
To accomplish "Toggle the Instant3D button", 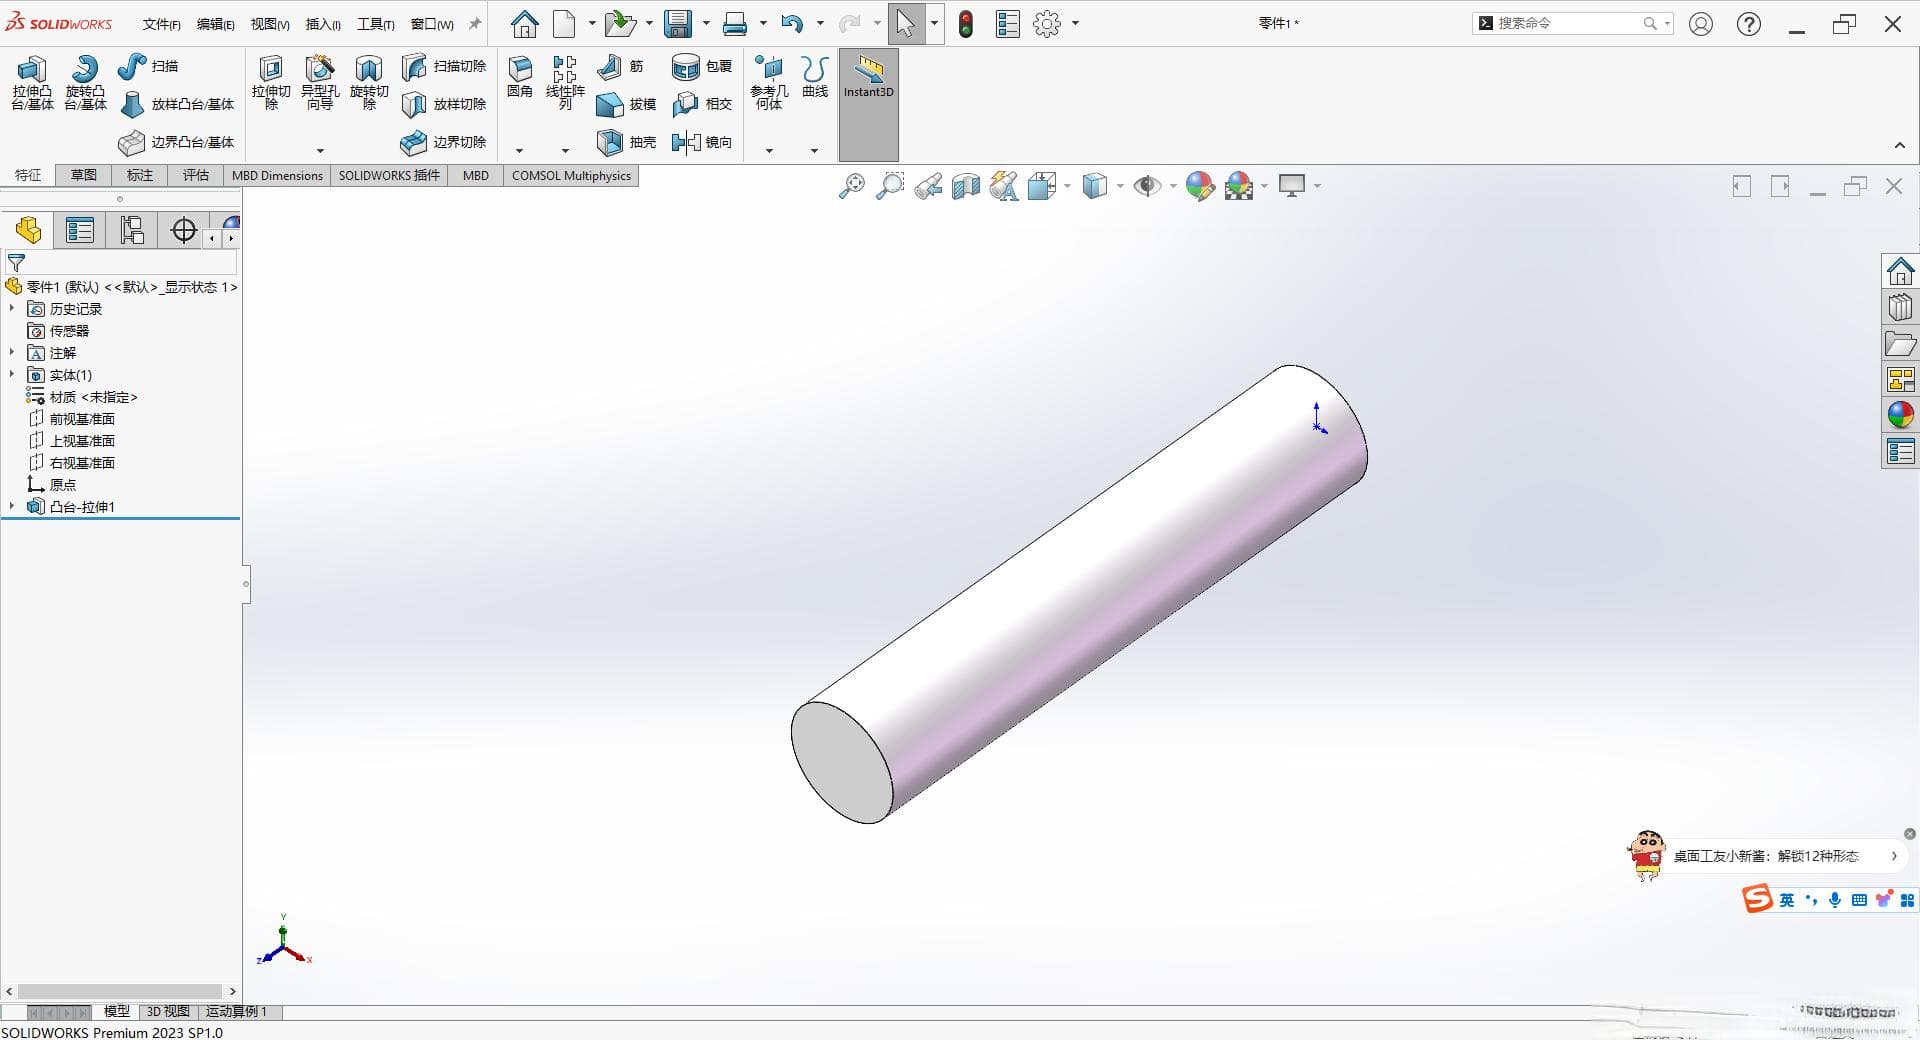I will coord(868,104).
